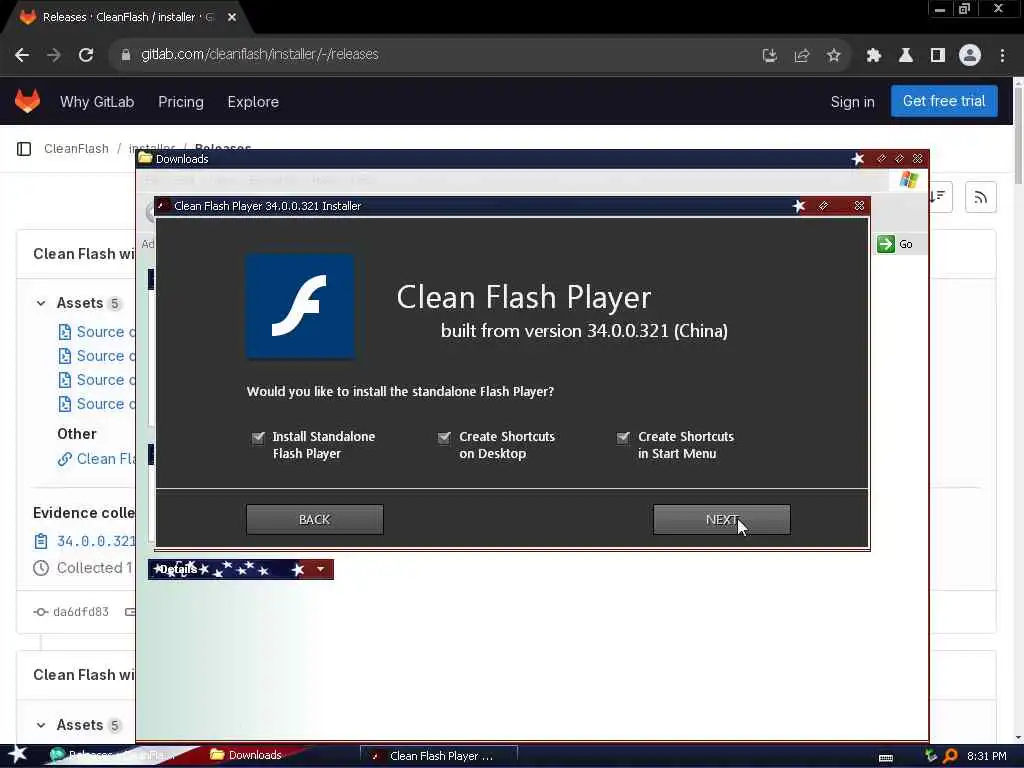This screenshot has width=1024, height=768.
Task: Collapse the first Assets section
Action: pos(41,303)
